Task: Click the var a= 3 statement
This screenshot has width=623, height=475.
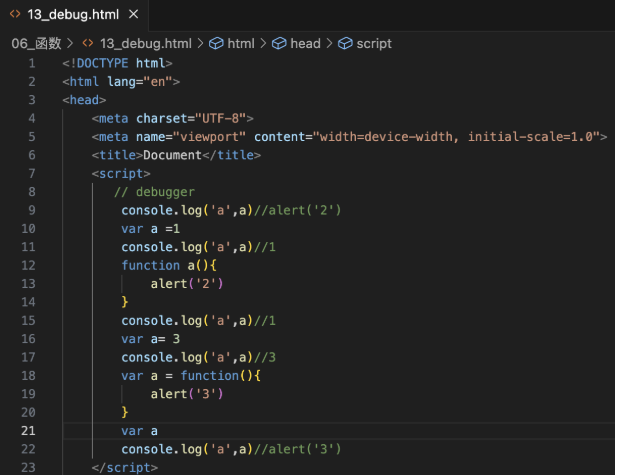Action: [151, 339]
